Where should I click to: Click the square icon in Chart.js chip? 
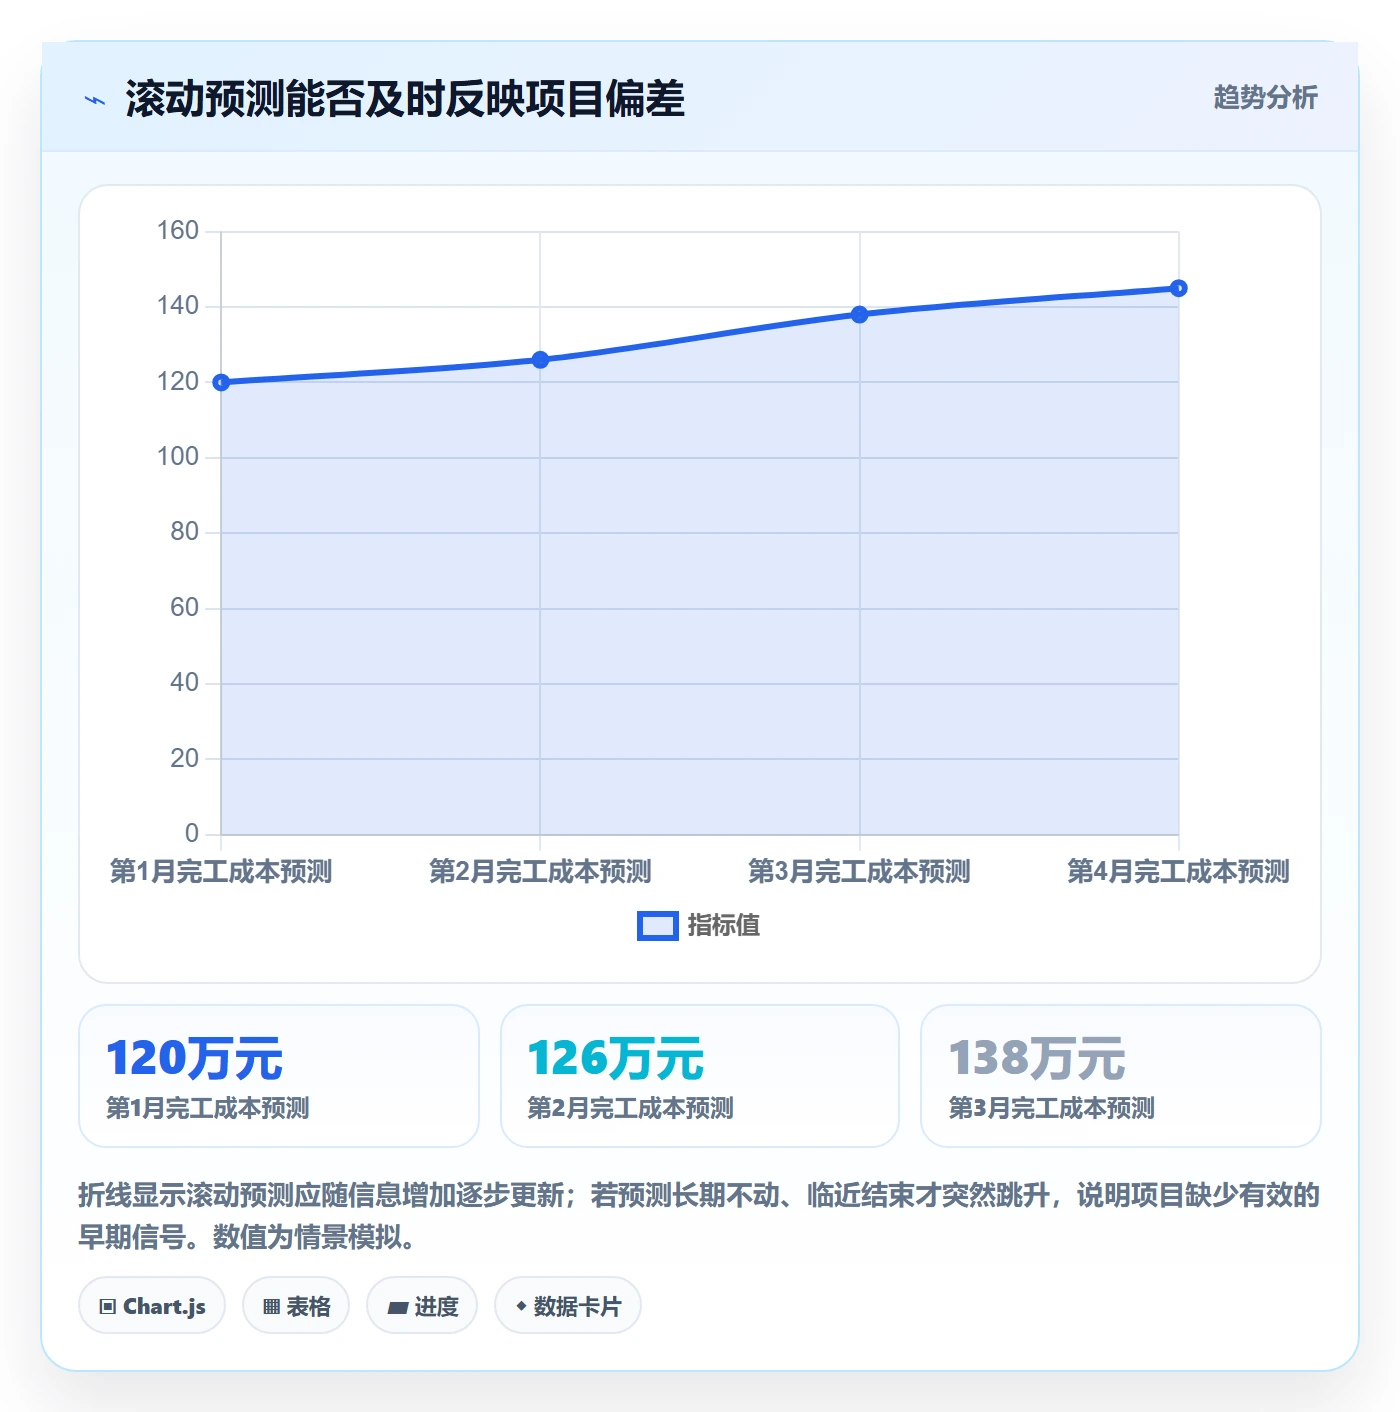click(x=108, y=1306)
